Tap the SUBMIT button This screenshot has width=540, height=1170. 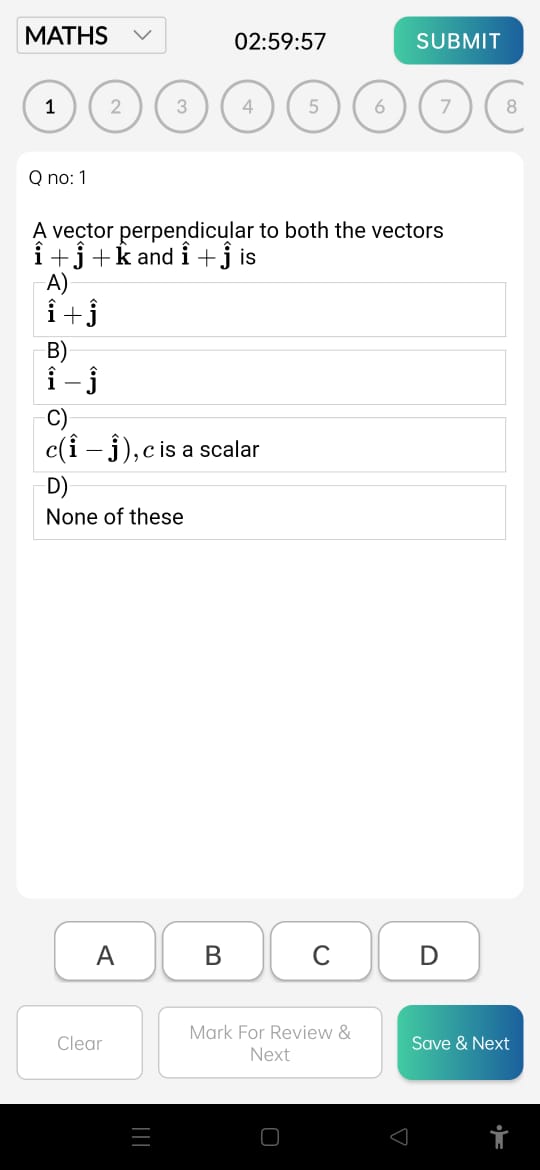tap(458, 40)
